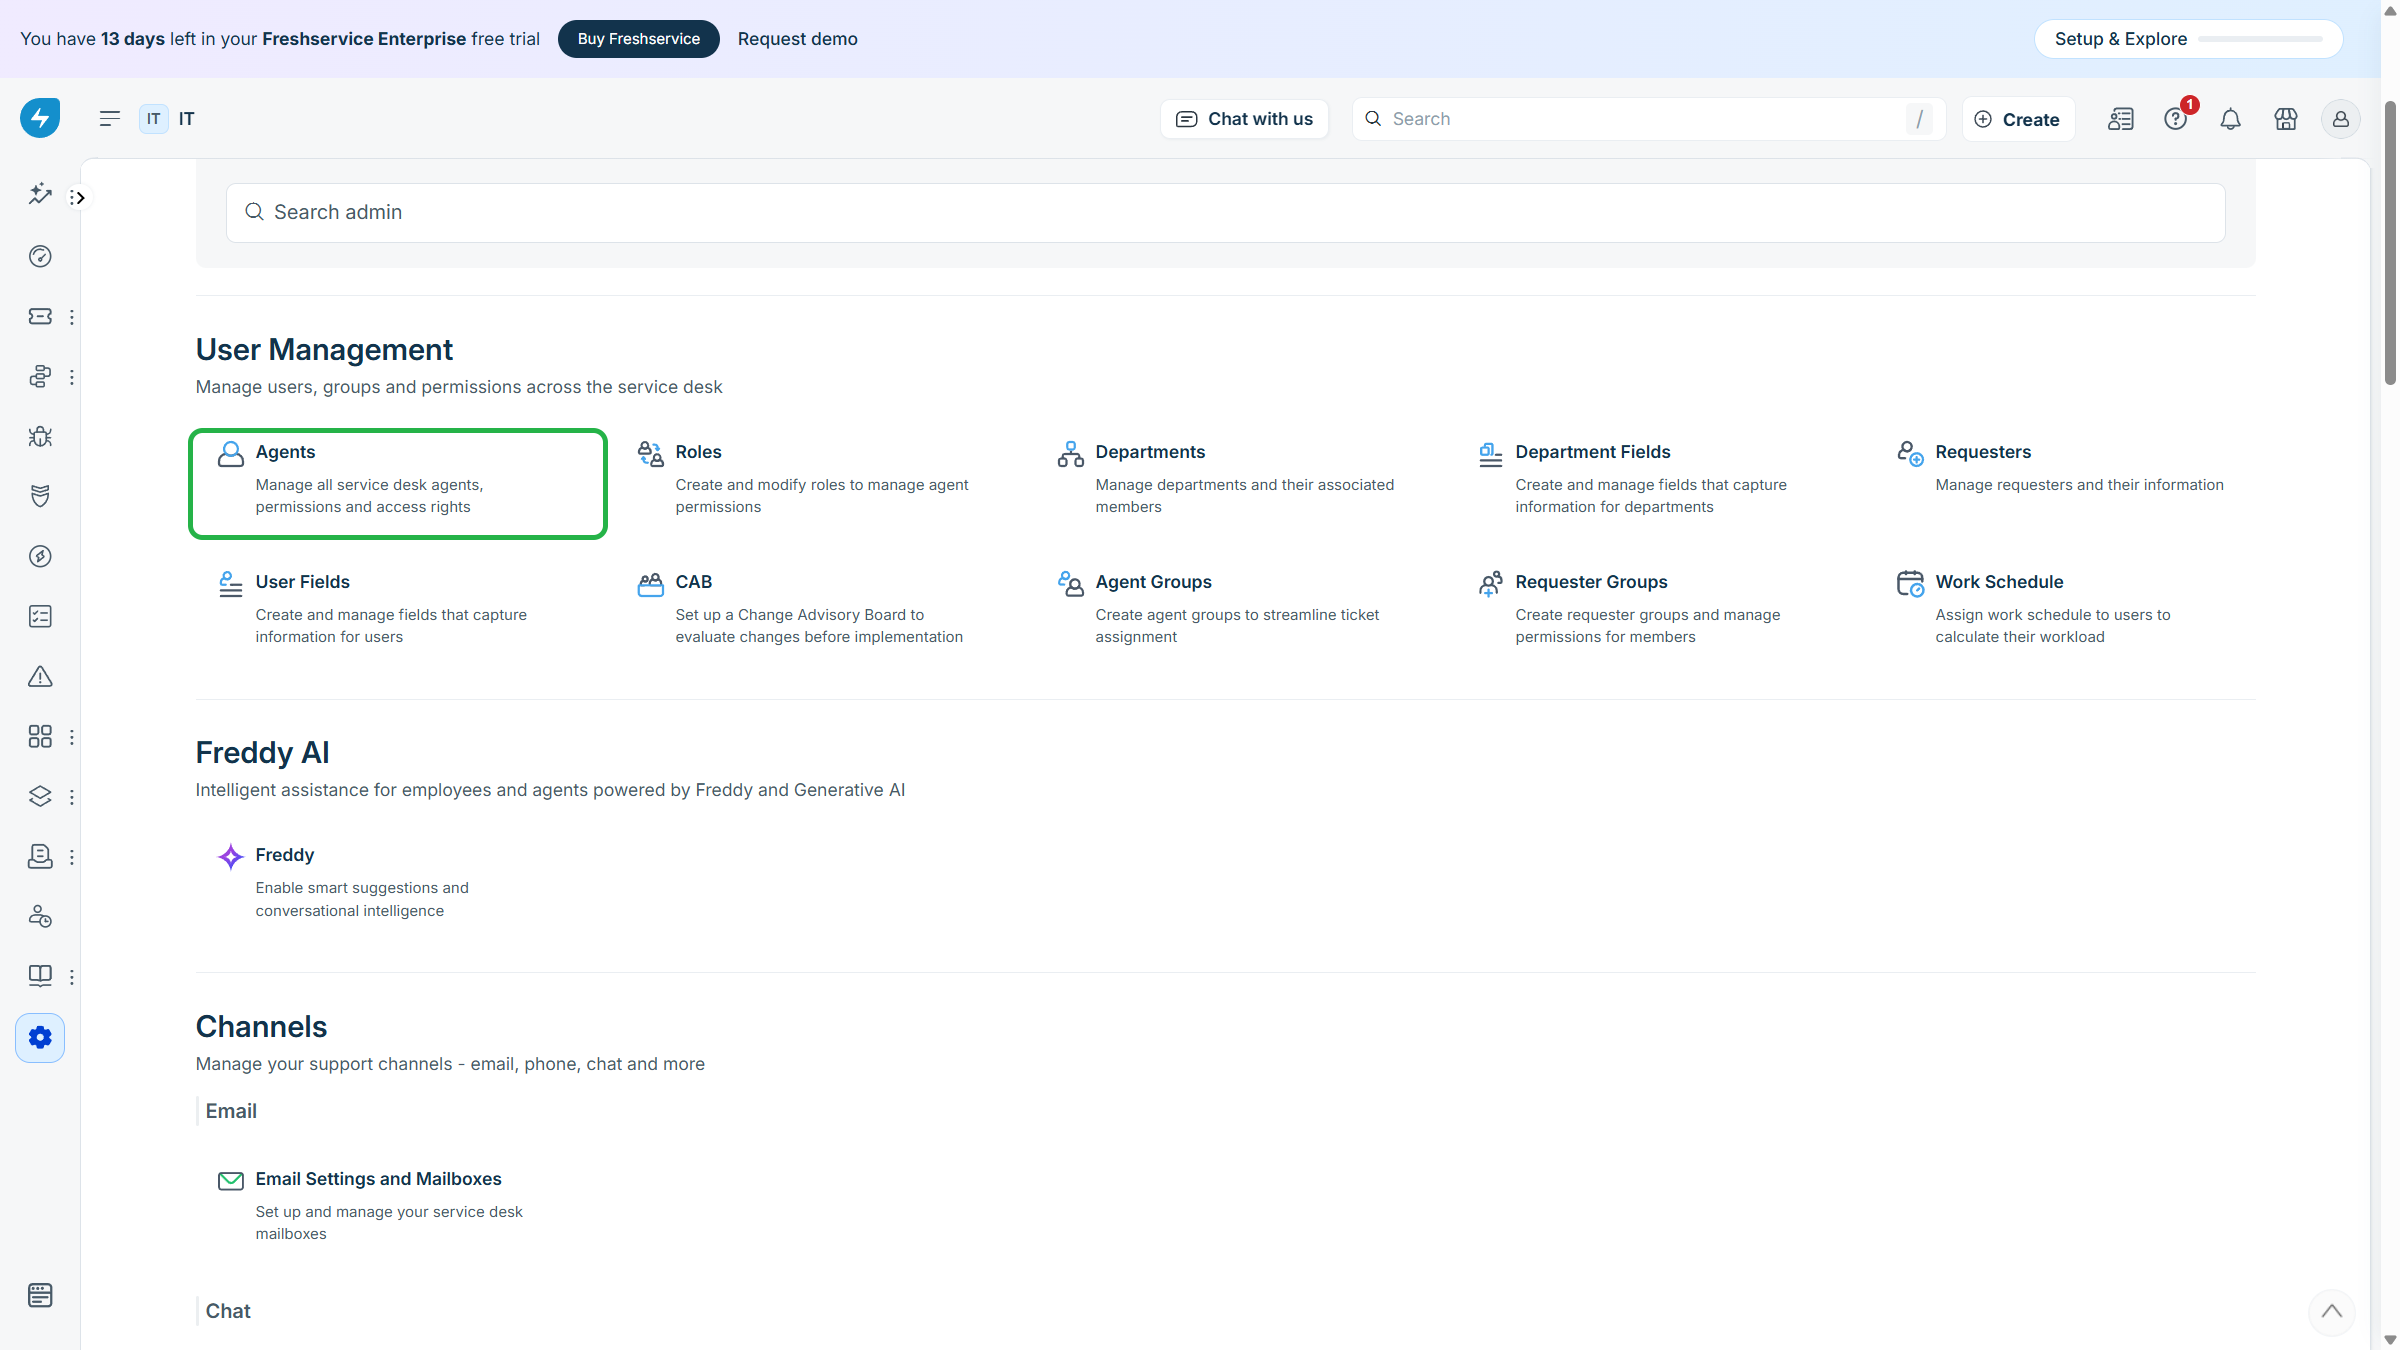
Task: Open the Releases compass icon in sidebar
Action: pos(40,556)
